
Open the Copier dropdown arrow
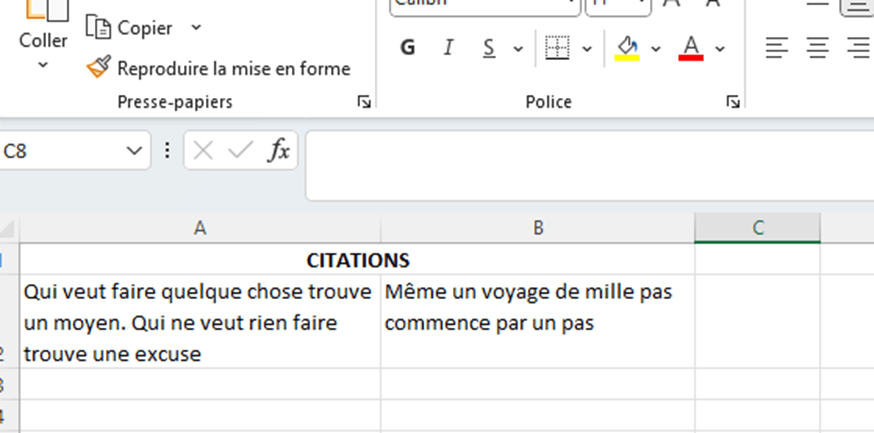point(195,28)
